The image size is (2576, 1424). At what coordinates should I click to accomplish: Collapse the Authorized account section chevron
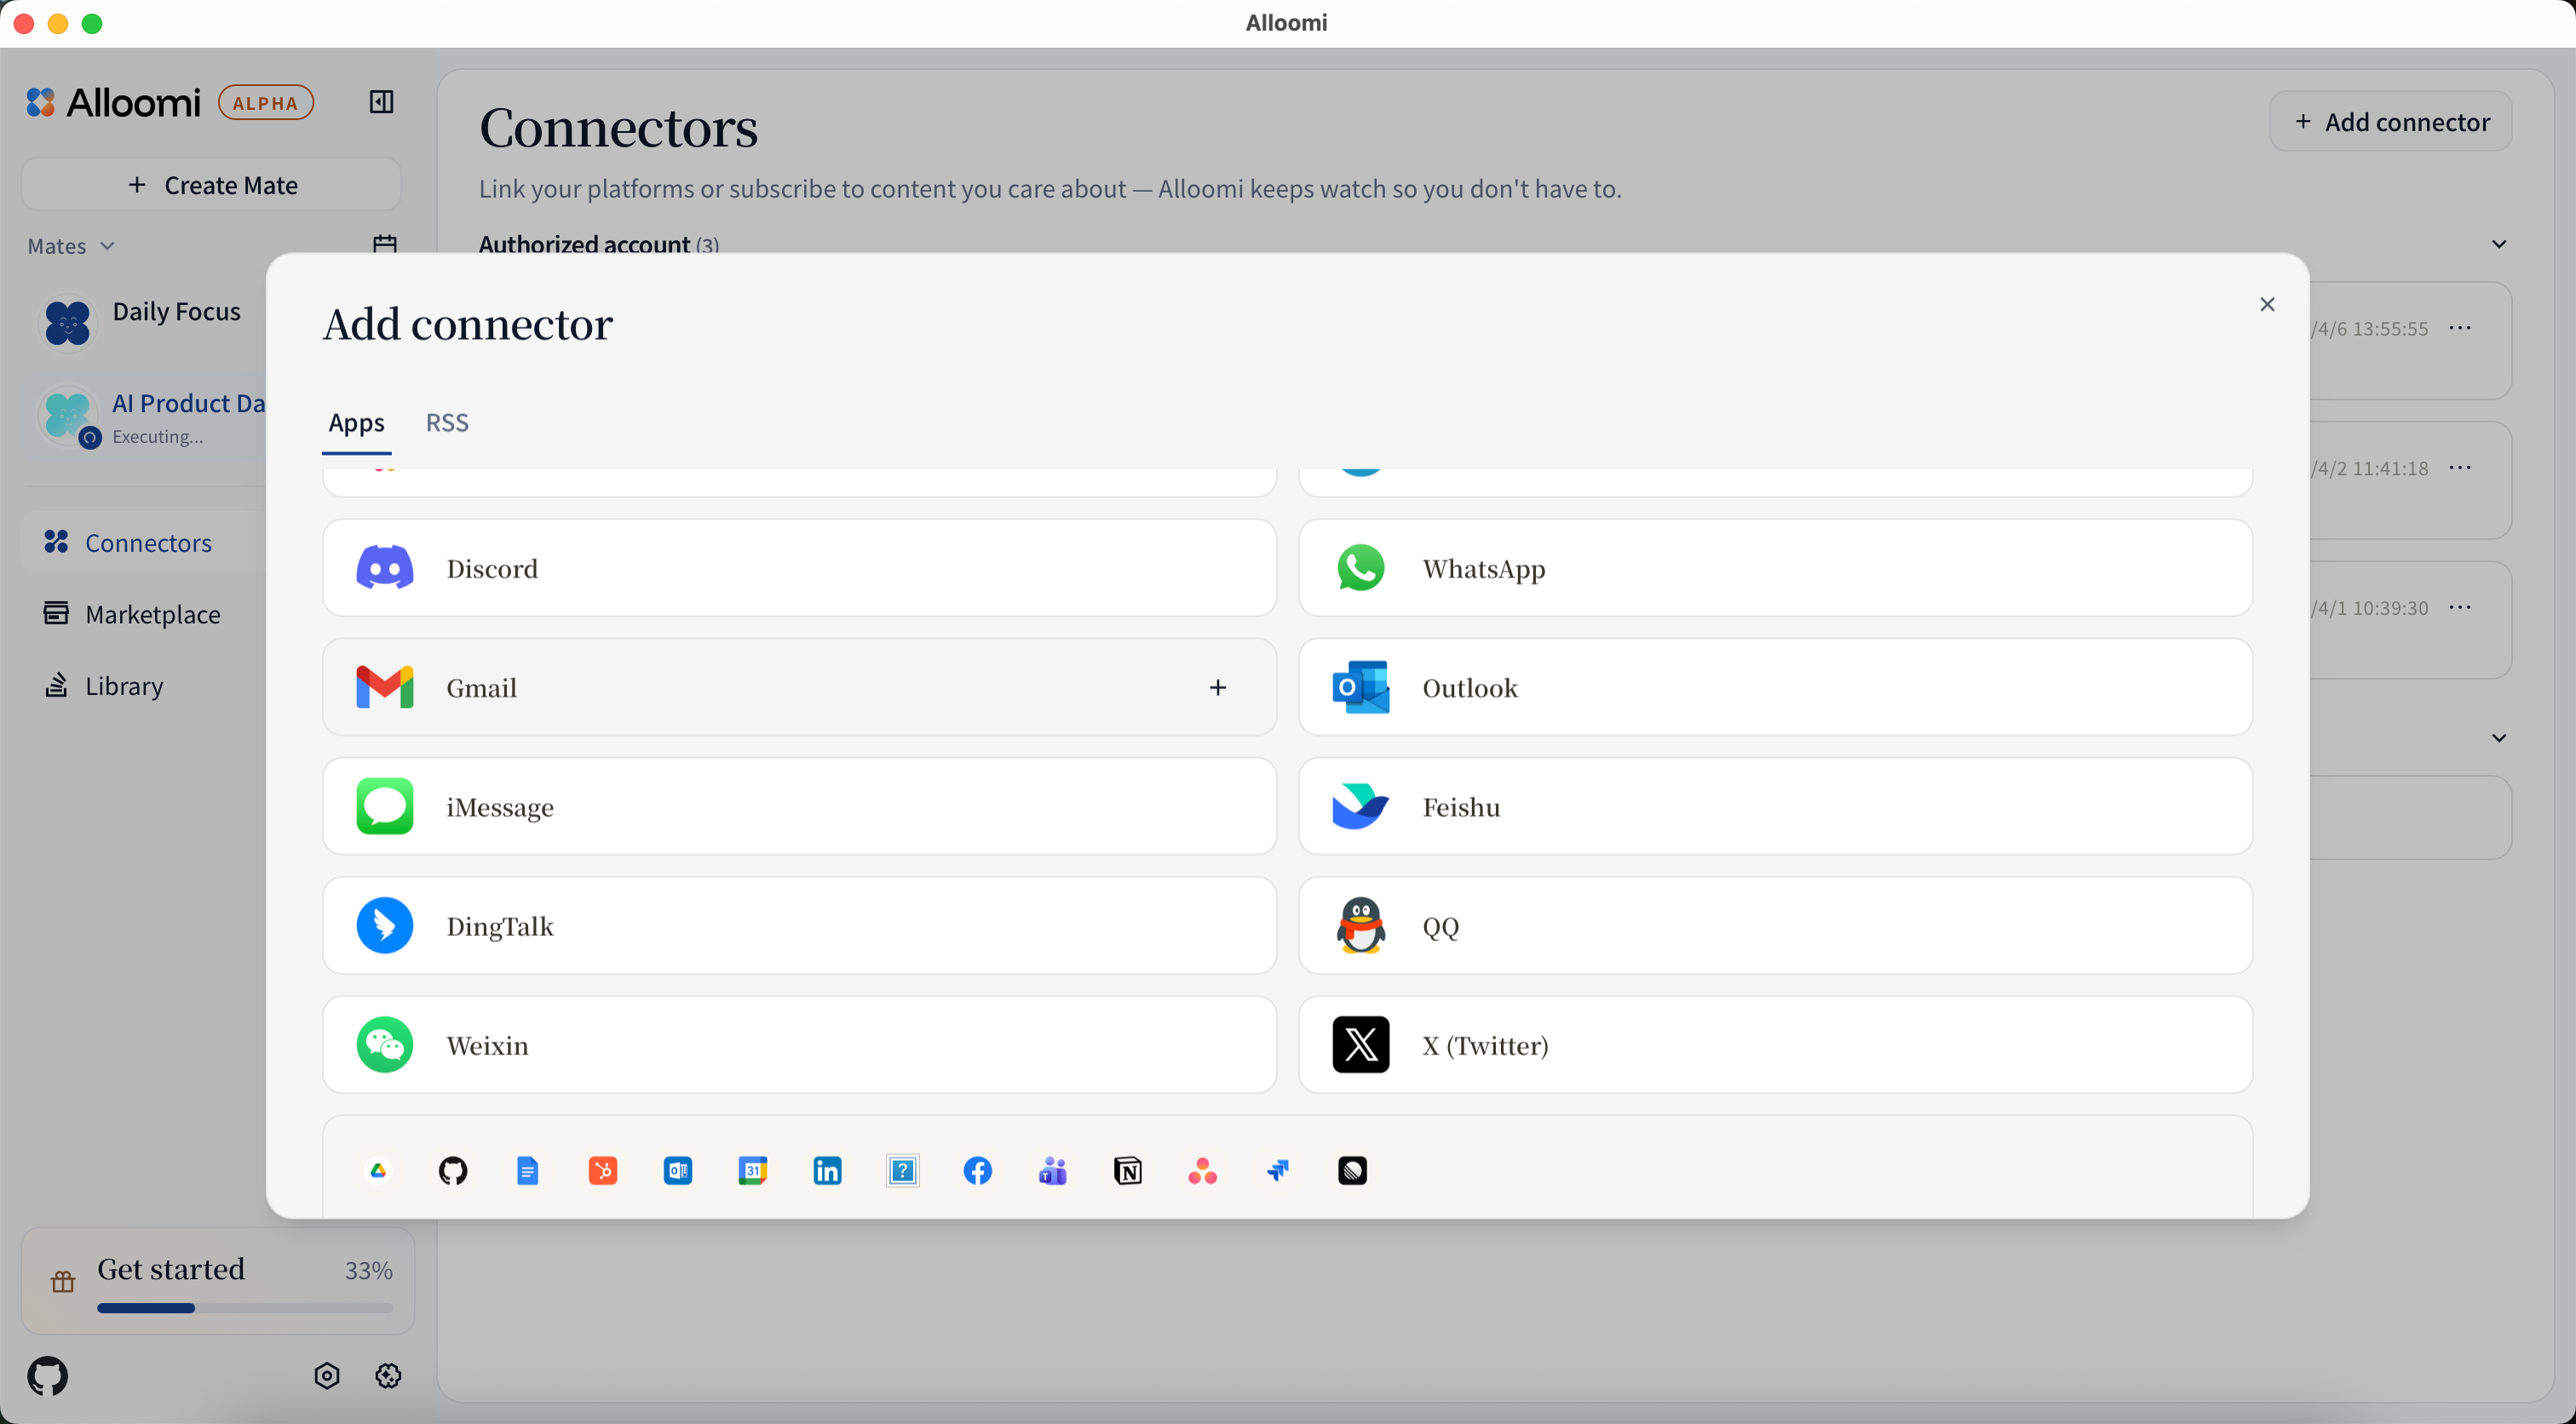2498,244
